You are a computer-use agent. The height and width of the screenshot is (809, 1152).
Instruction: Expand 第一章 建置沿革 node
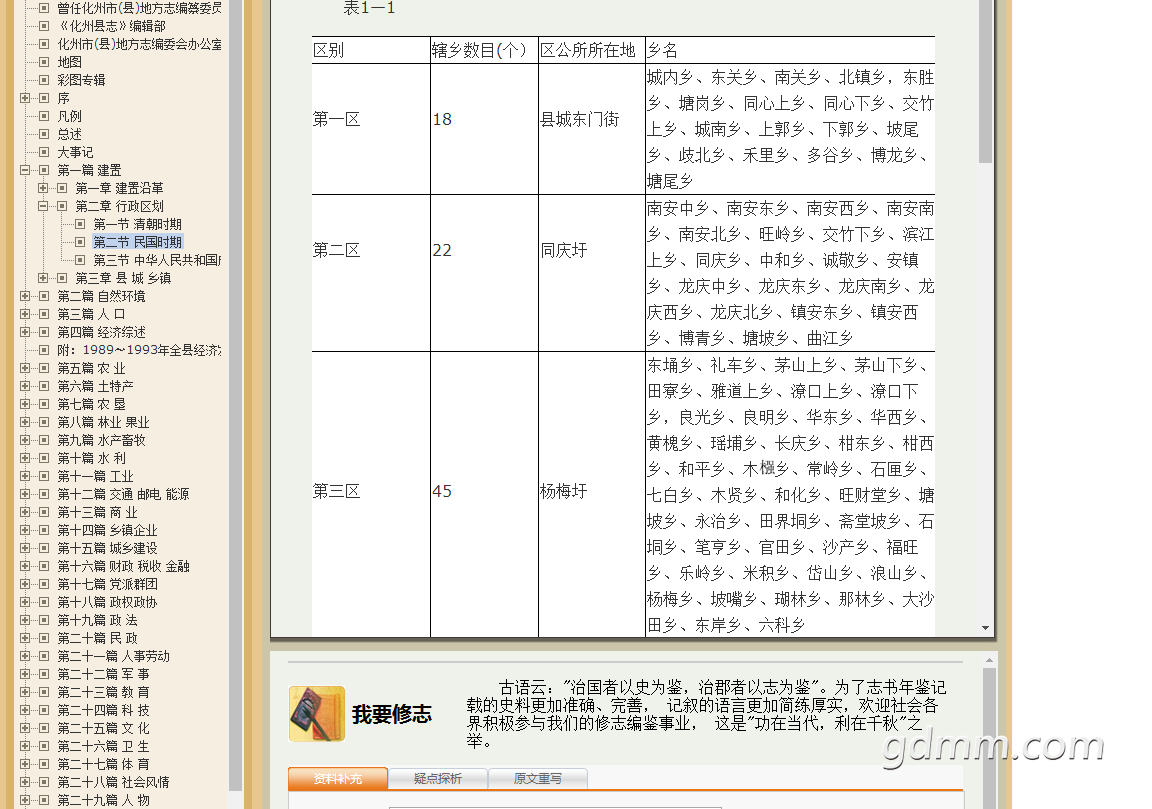tap(43, 188)
